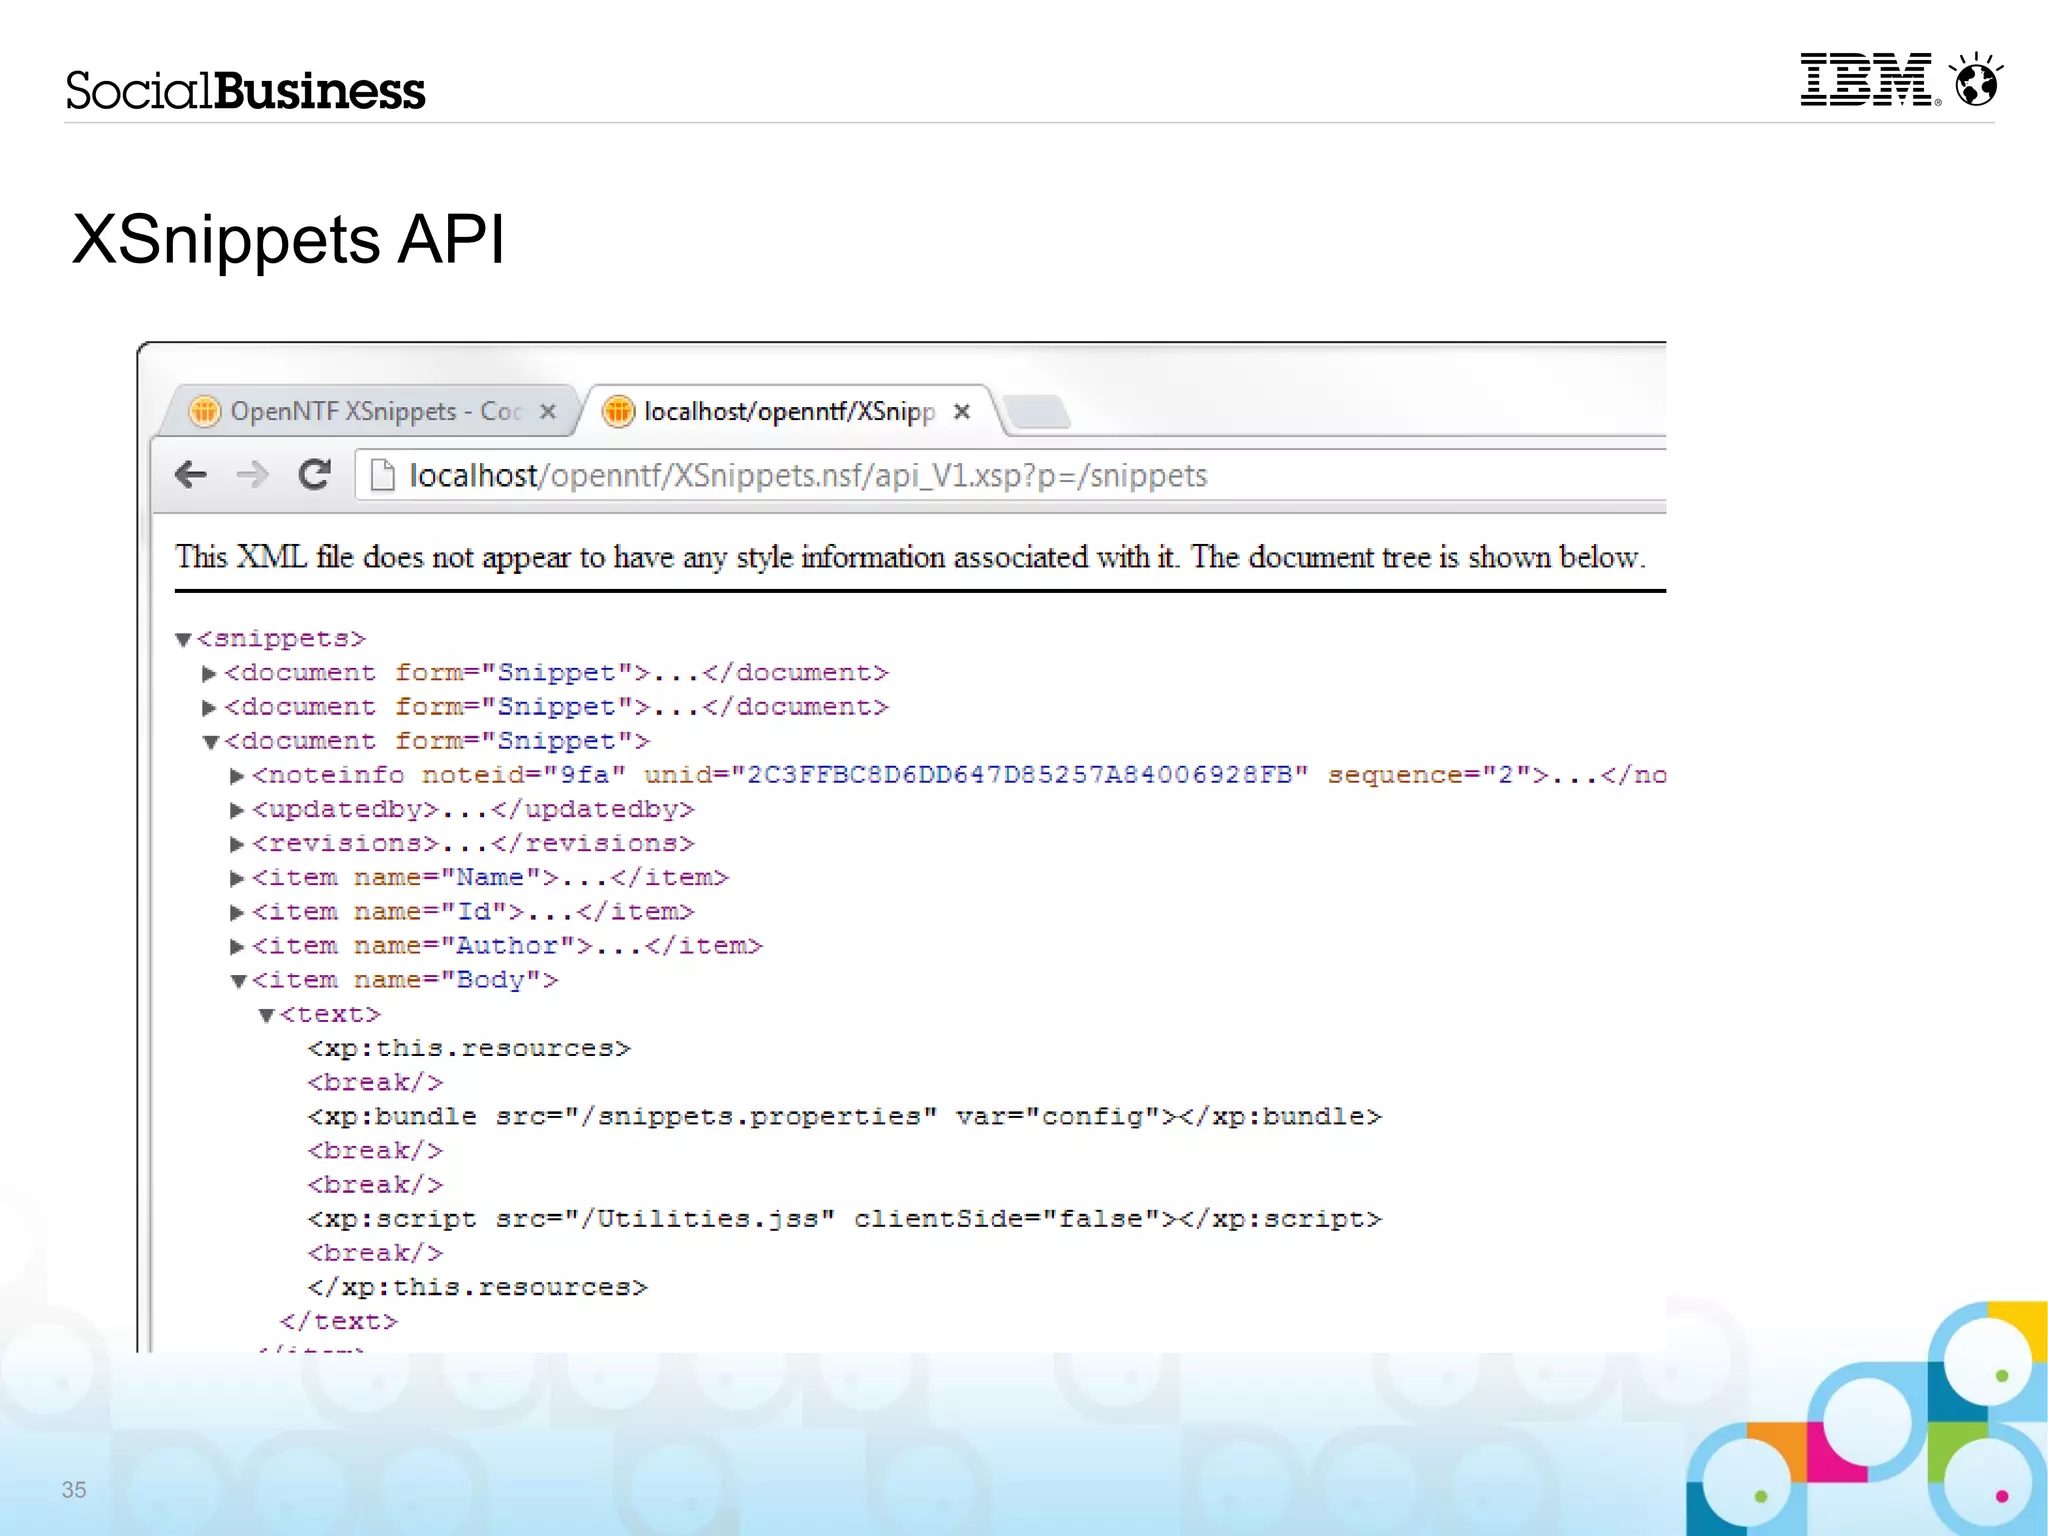Click the xp:this.resources opening tag
The image size is (2048, 1536).
(469, 1048)
